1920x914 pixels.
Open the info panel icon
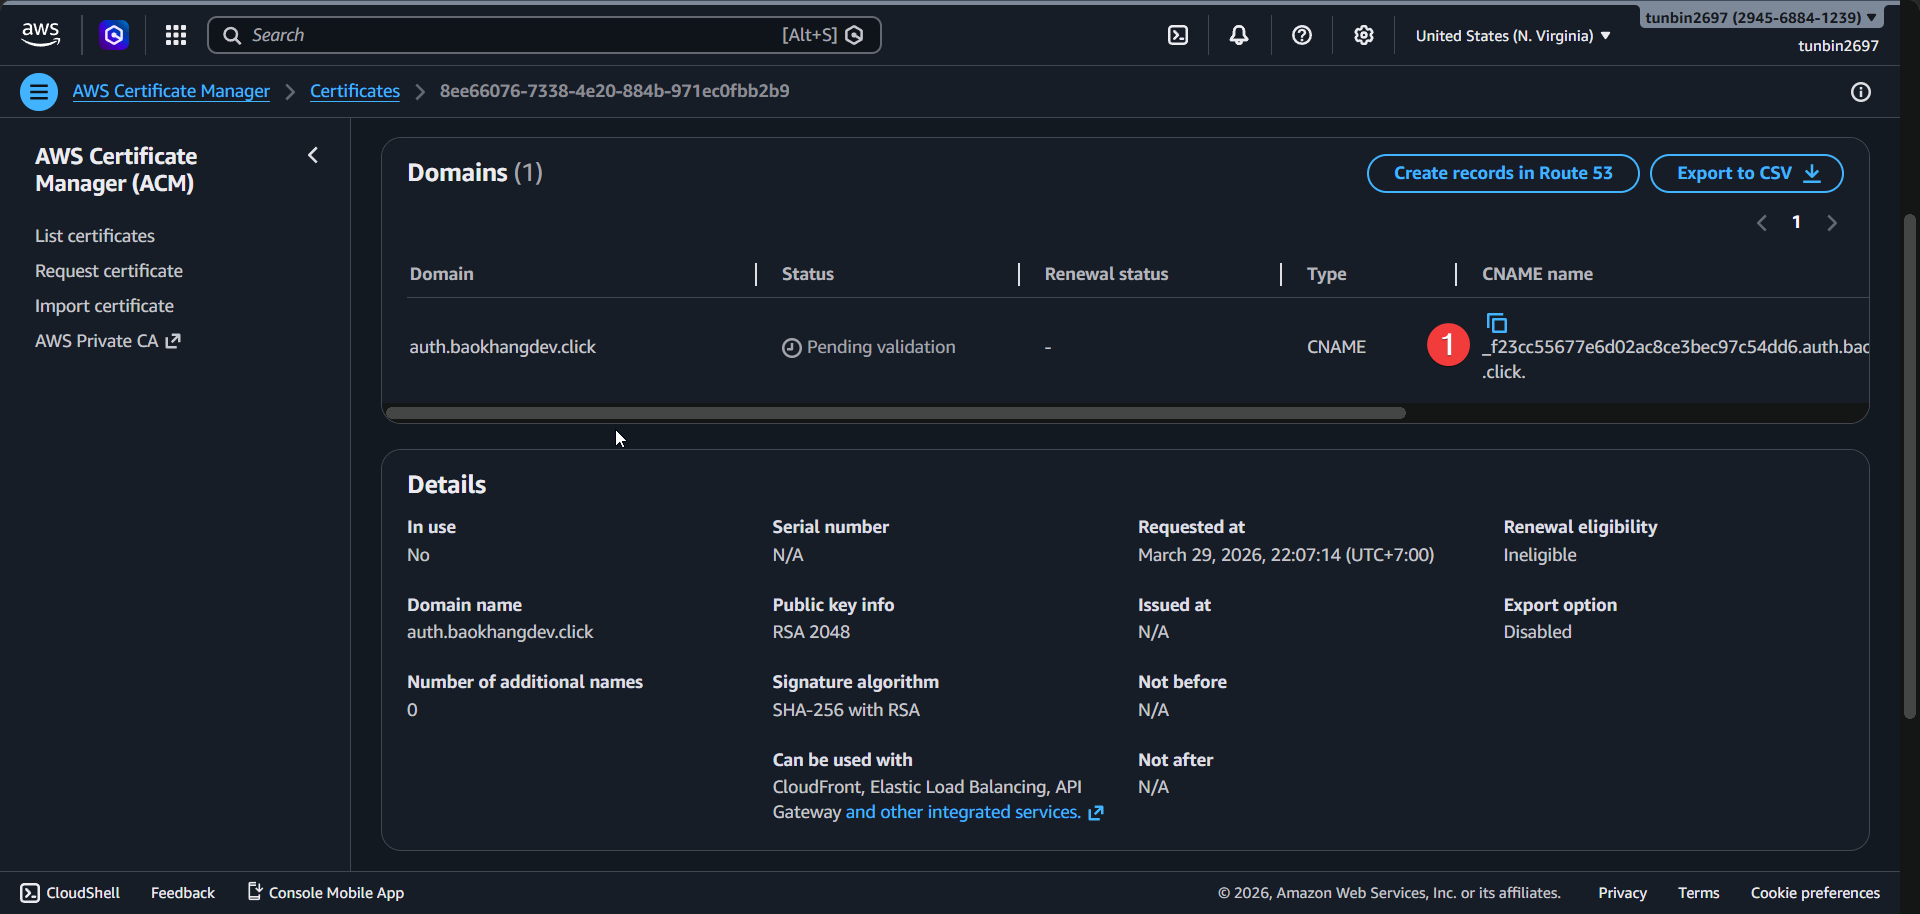coord(1860,92)
